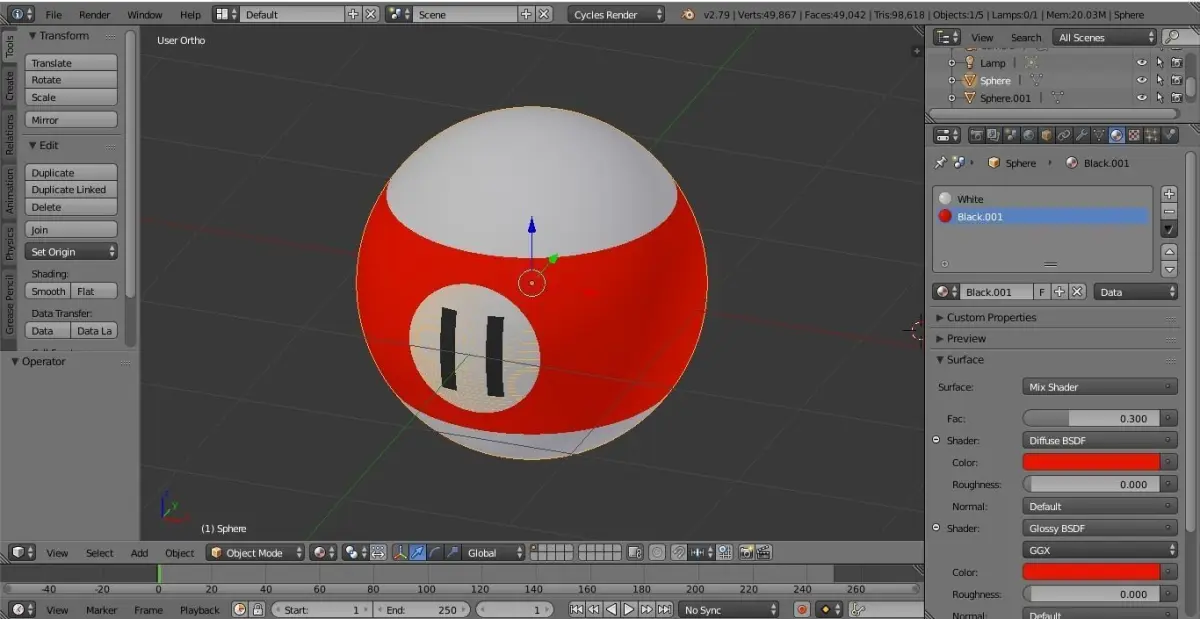Toggle visibility eye for Sphere
Screen dimensions: 1200x619
[x=1142, y=80]
